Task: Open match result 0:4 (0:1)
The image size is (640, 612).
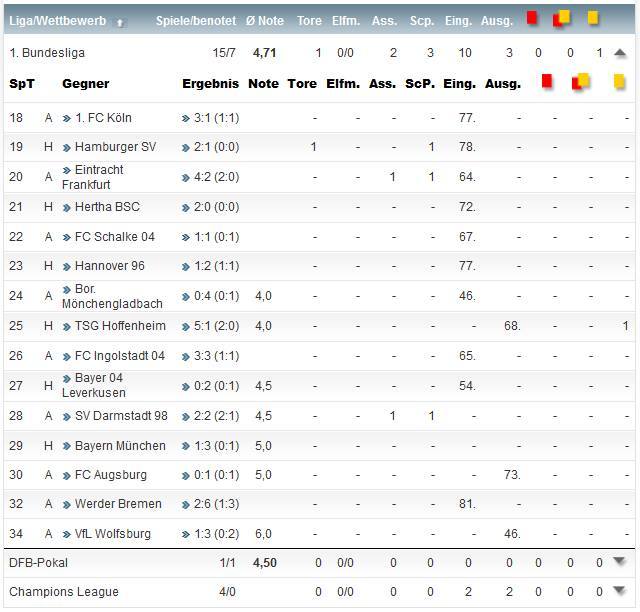Action: [215, 296]
